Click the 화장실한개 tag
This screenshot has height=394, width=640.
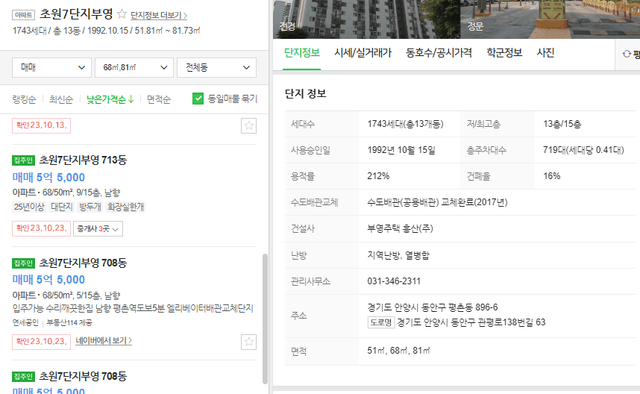point(126,207)
